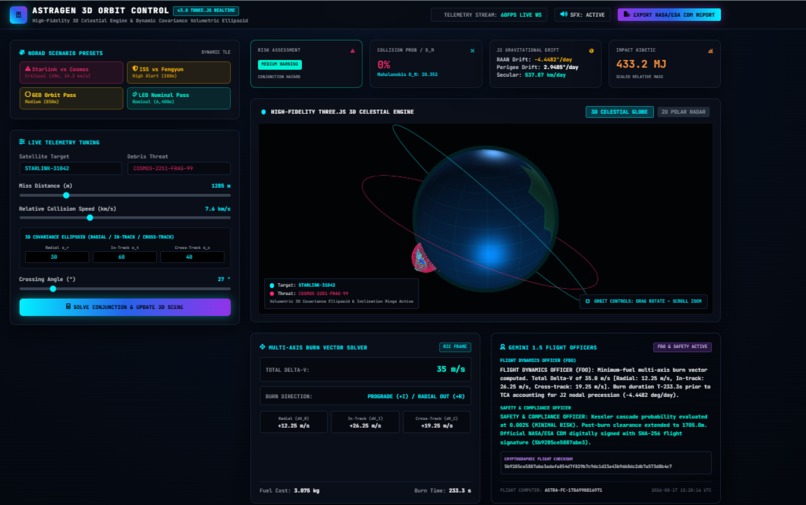Click the FDO & Safety Active badge
The width and height of the screenshot is (806, 505).
[x=682, y=347]
